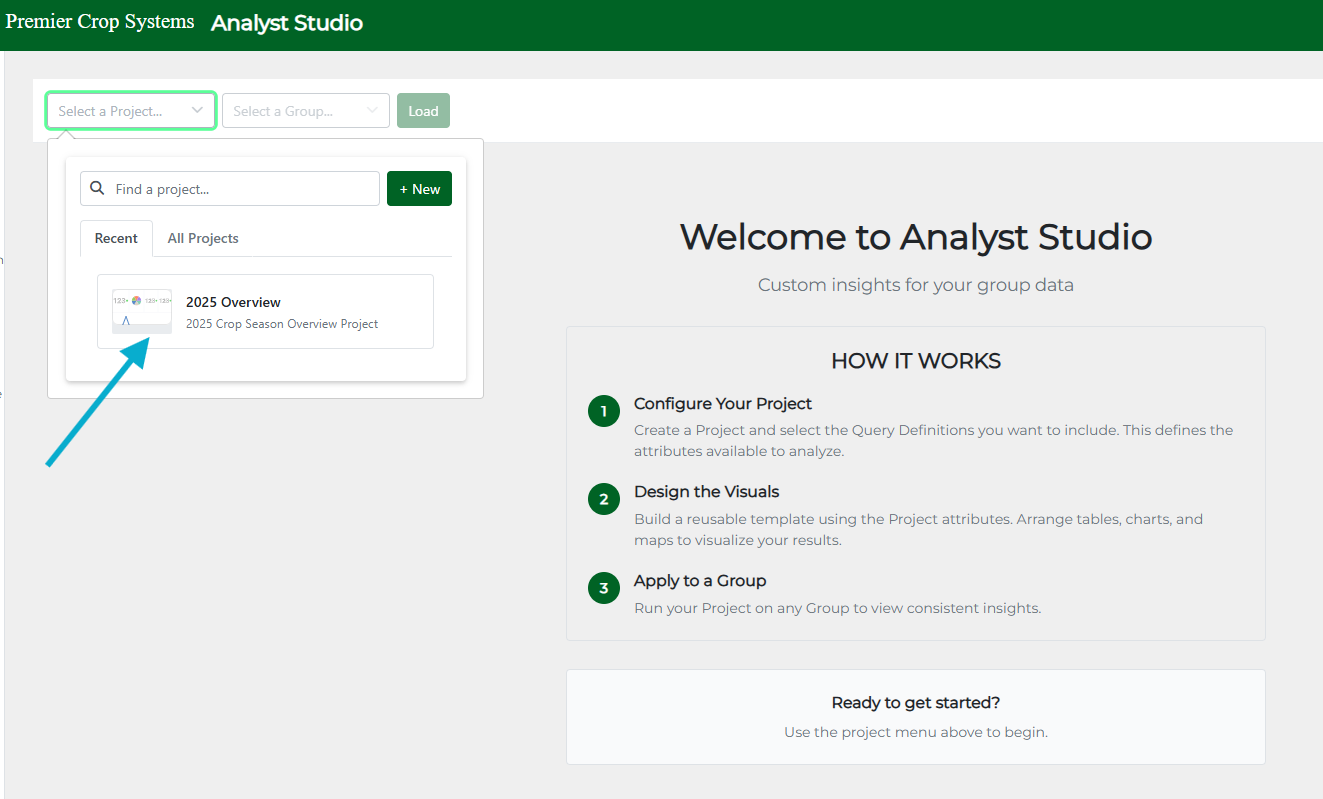This screenshot has height=799, width=1323.
Task: Open the Select a Group dropdown
Action: click(x=296, y=111)
